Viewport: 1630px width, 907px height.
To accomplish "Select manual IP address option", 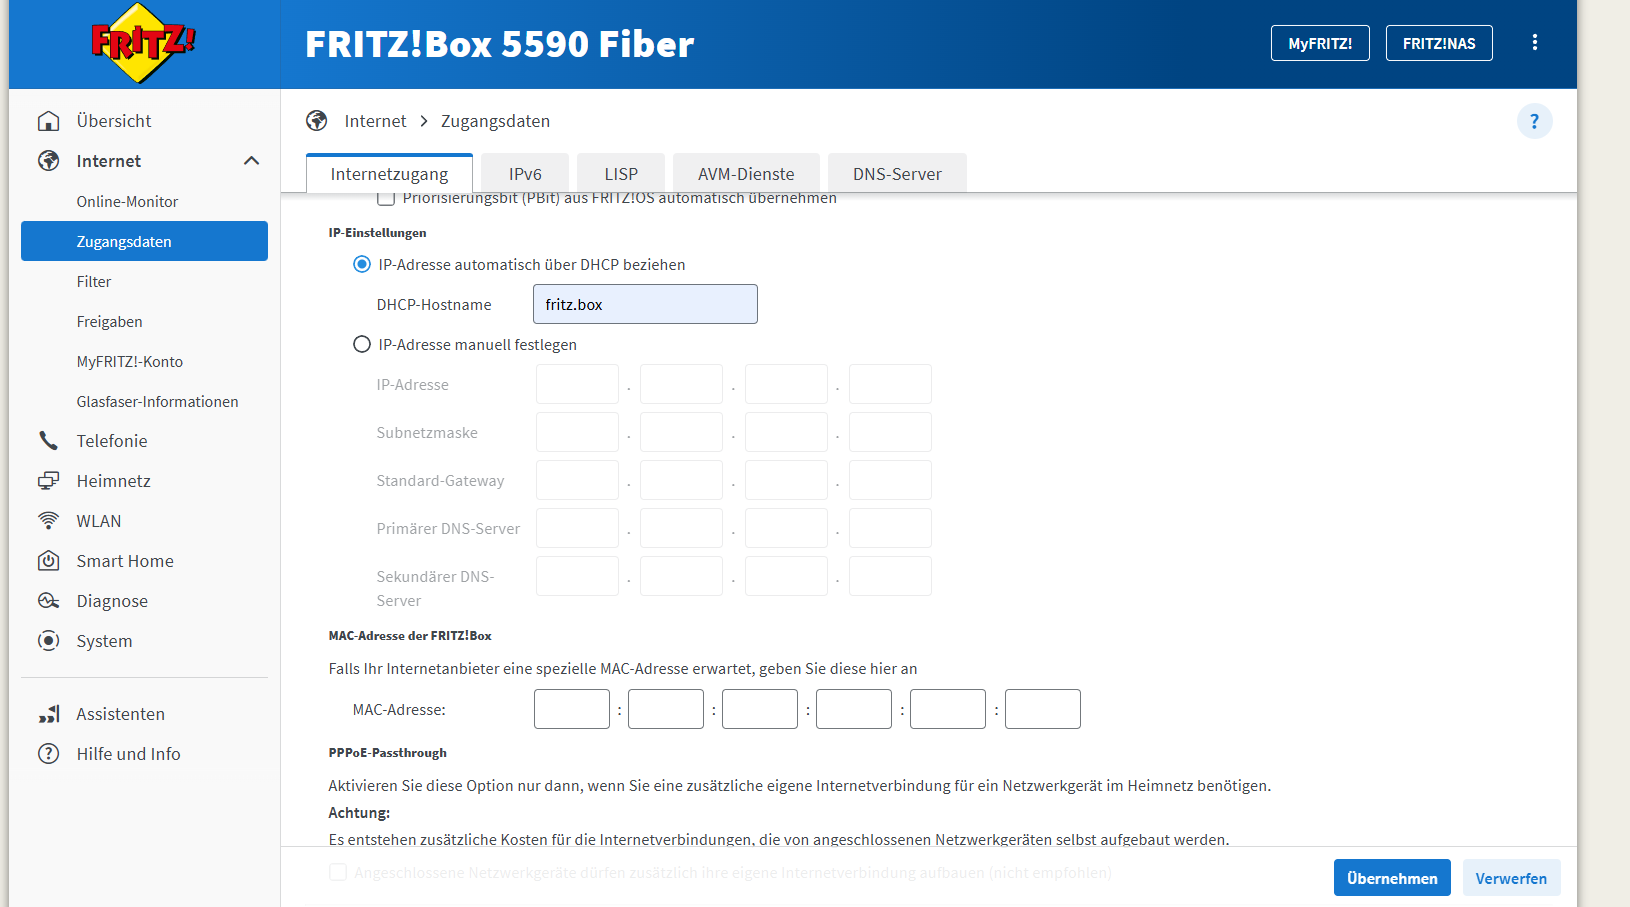I will click(x=362, y=345).
